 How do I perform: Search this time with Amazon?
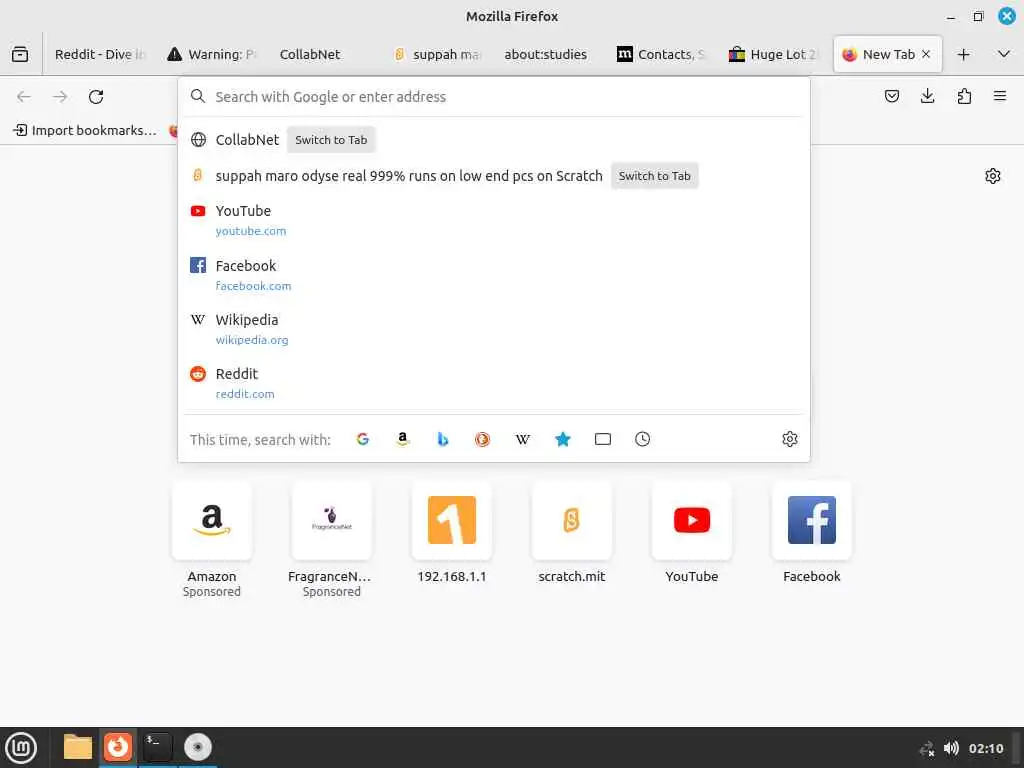tap(403, 440)
